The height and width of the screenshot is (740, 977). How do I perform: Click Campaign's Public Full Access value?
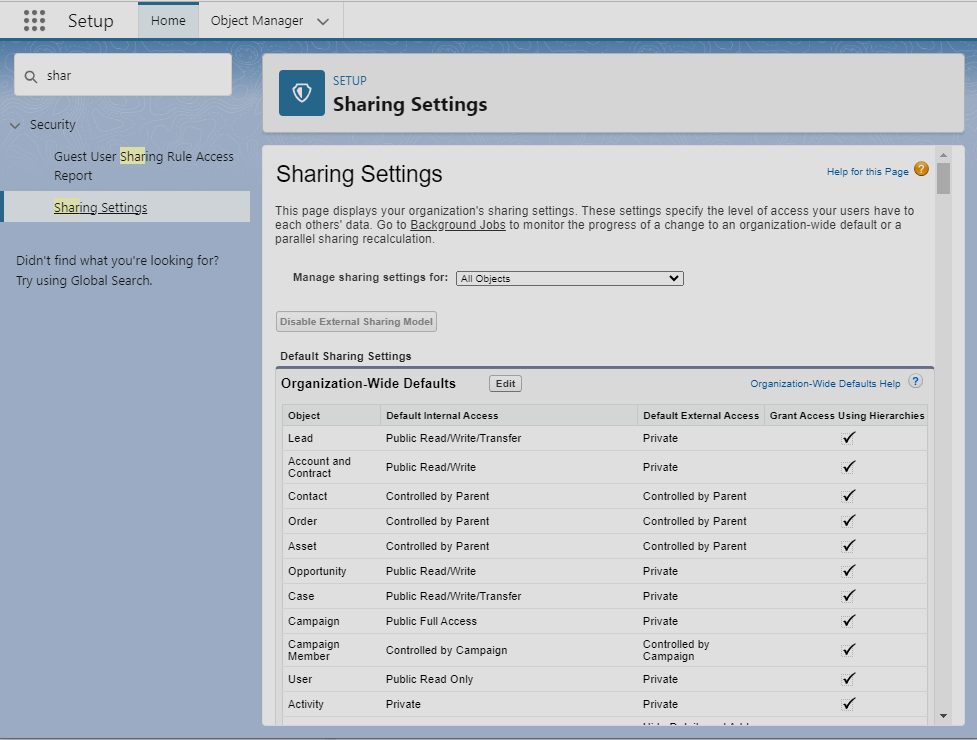coord(431,621)
